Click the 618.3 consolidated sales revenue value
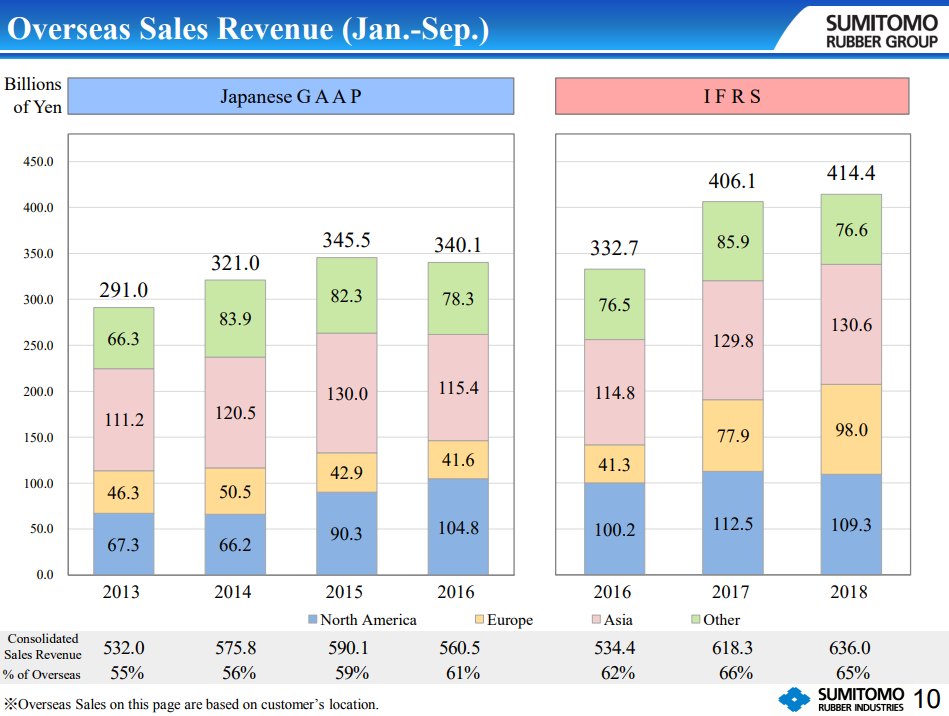Viewport: 949px width, 716px height. pos(732,648)
